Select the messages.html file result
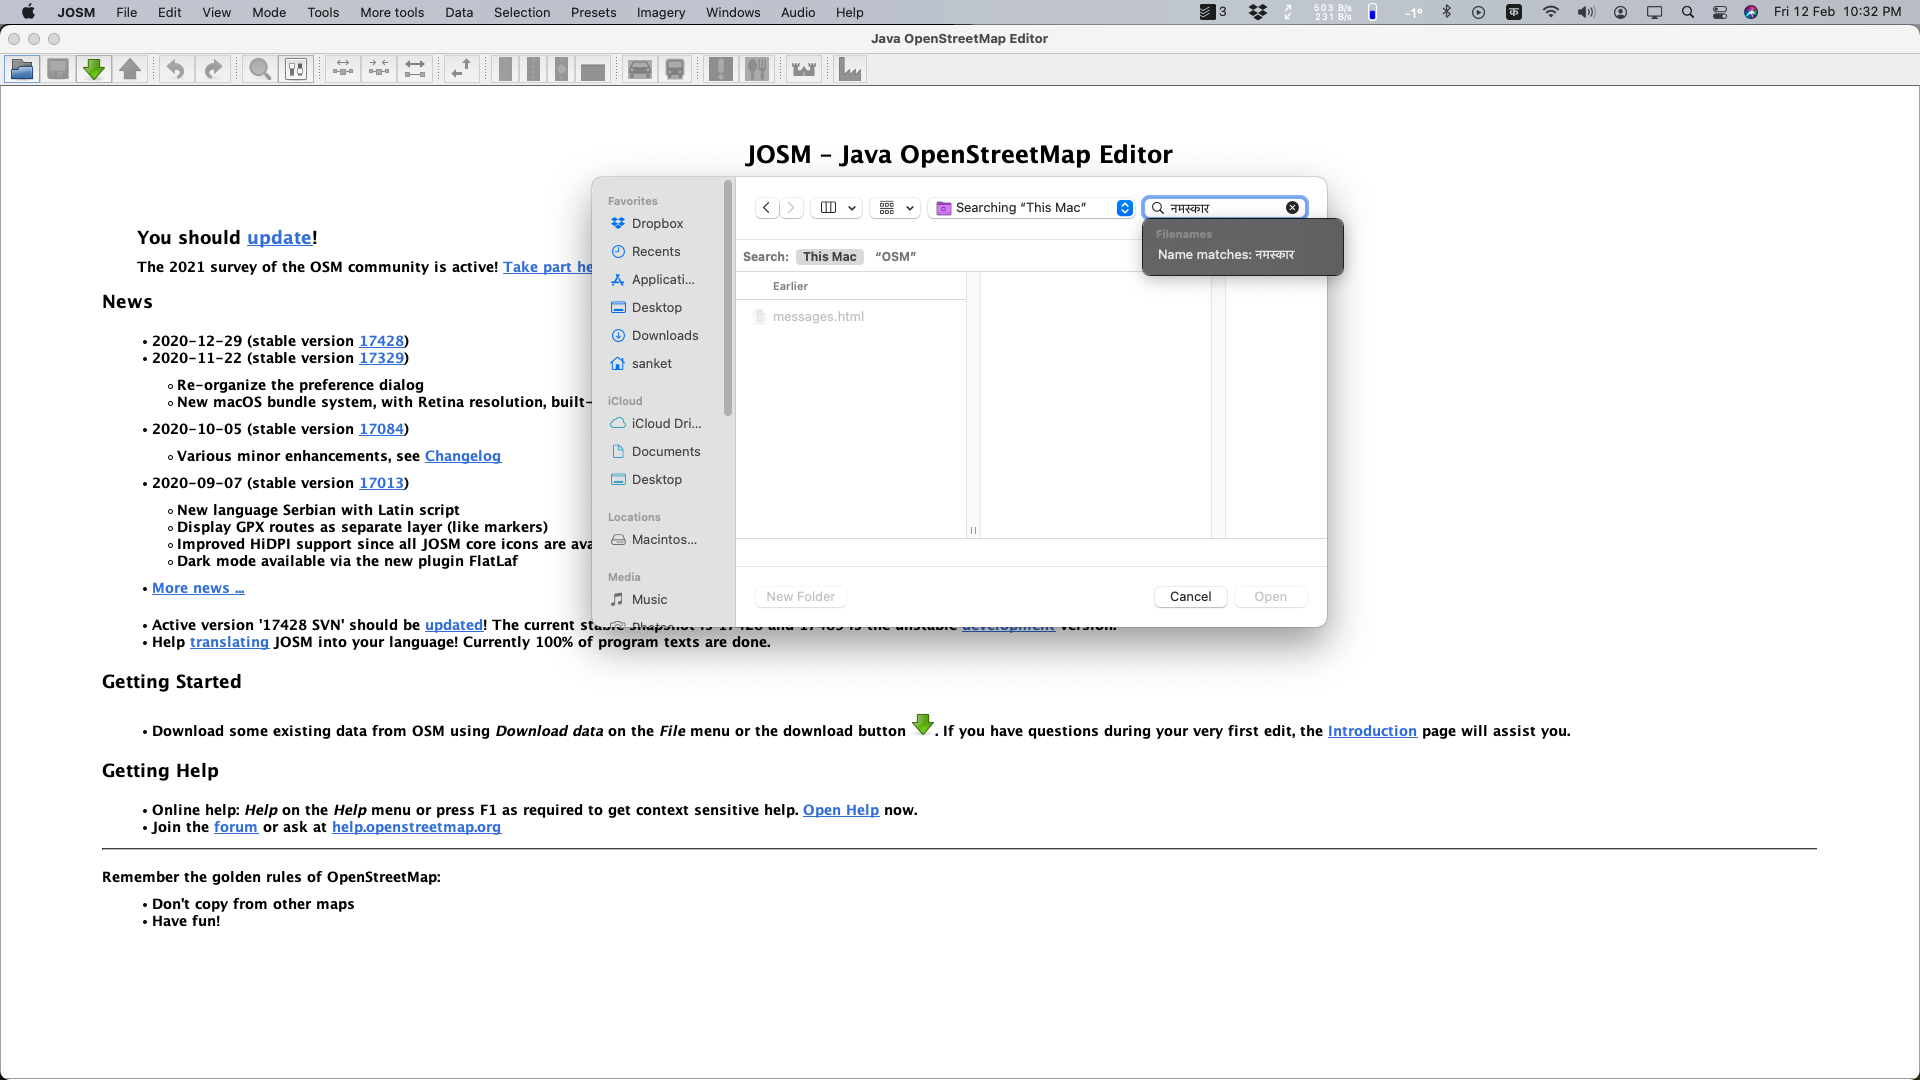Image resolution: width=1920 pixels, height=1080 pixels. point(818,317)
